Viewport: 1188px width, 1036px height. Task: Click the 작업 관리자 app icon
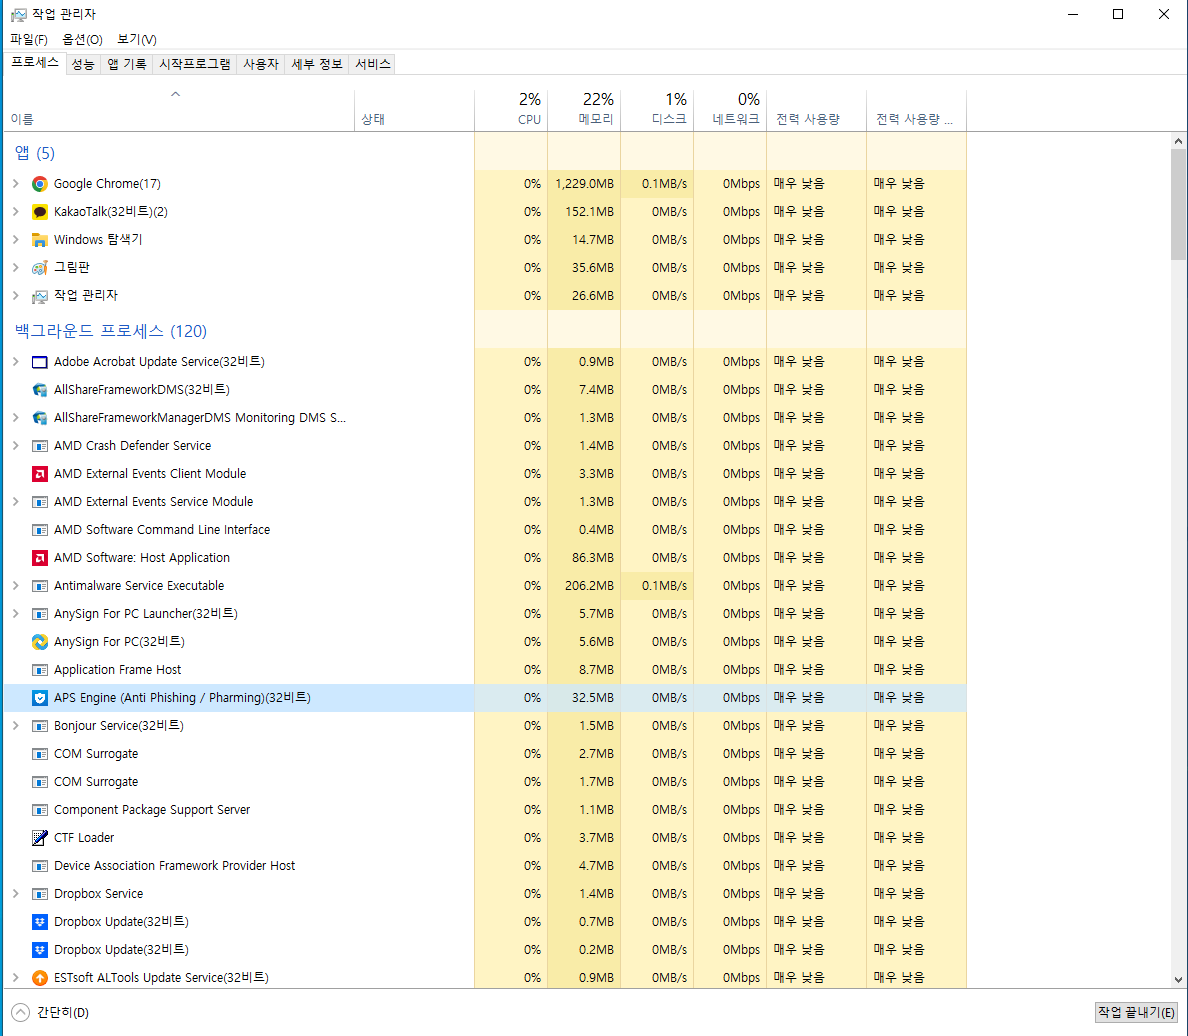[x=39, y=295]
